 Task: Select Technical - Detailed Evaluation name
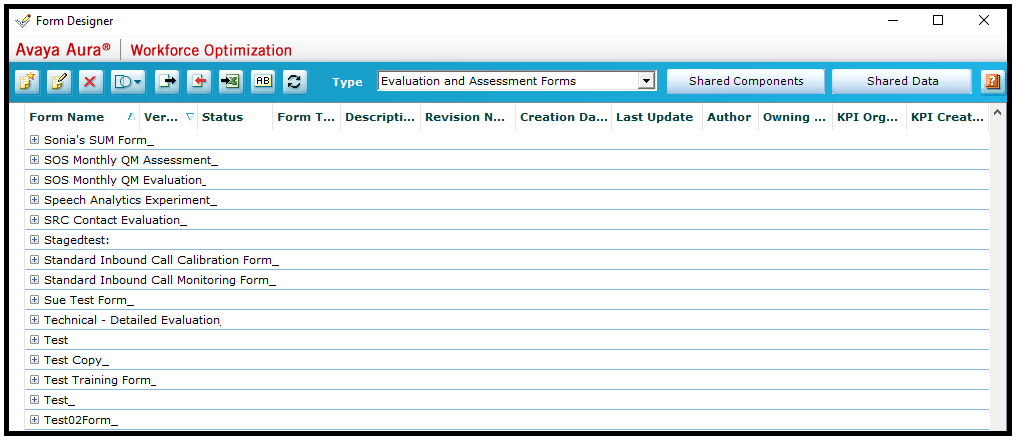click(132, 320)
